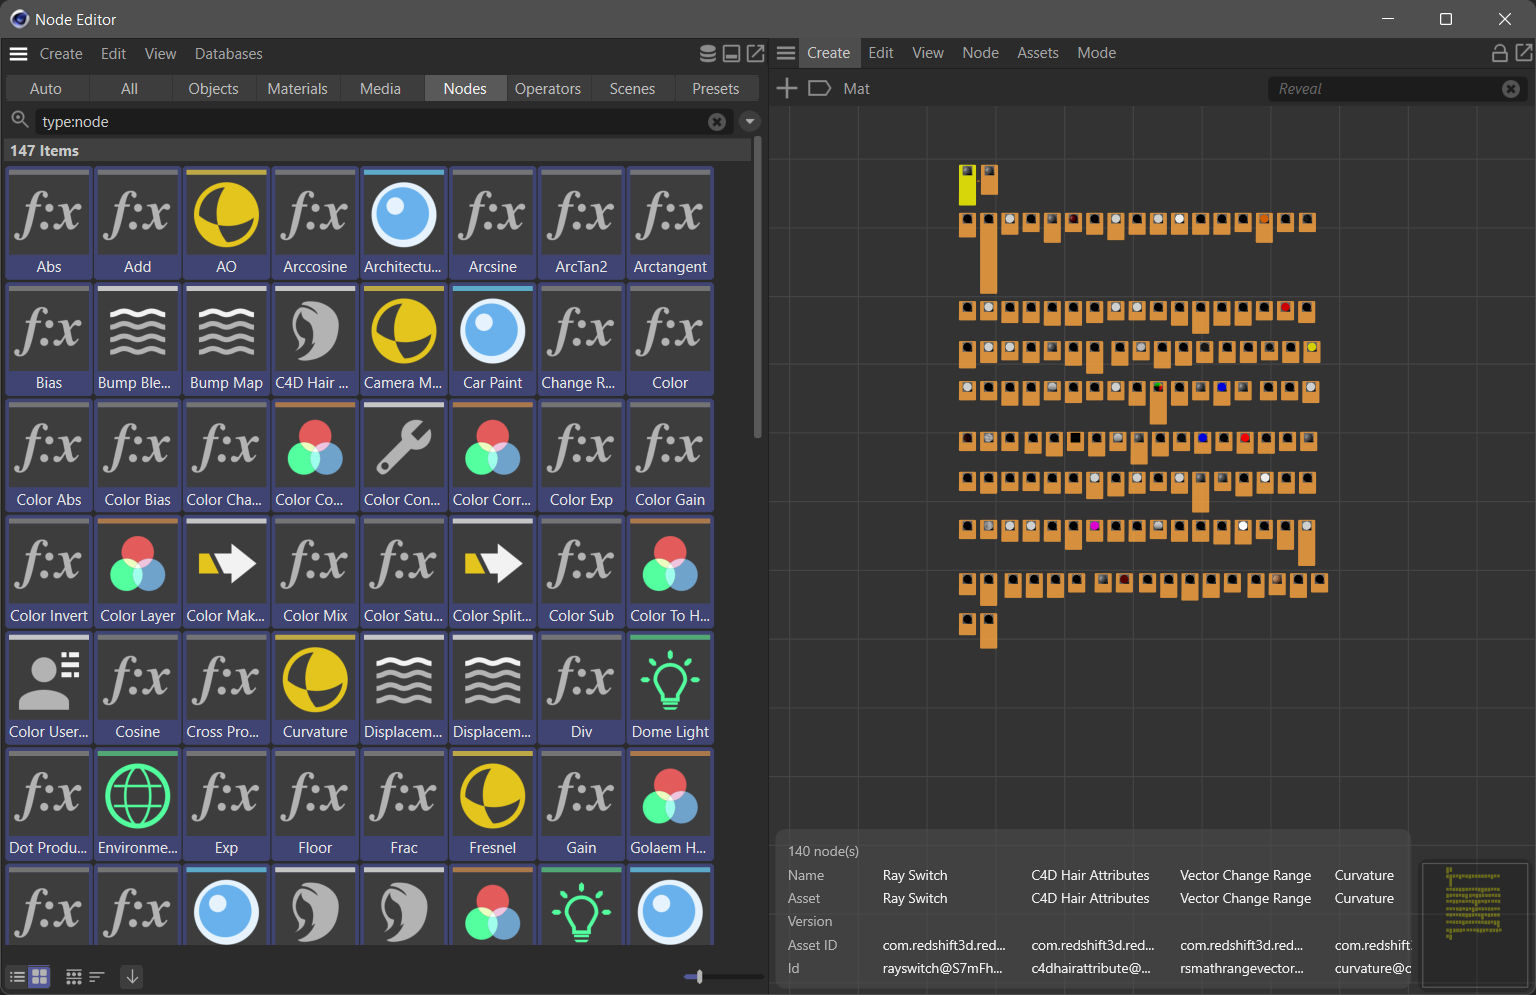Select the Curvature node asset
1536x995 pixels.
point(315,688)
